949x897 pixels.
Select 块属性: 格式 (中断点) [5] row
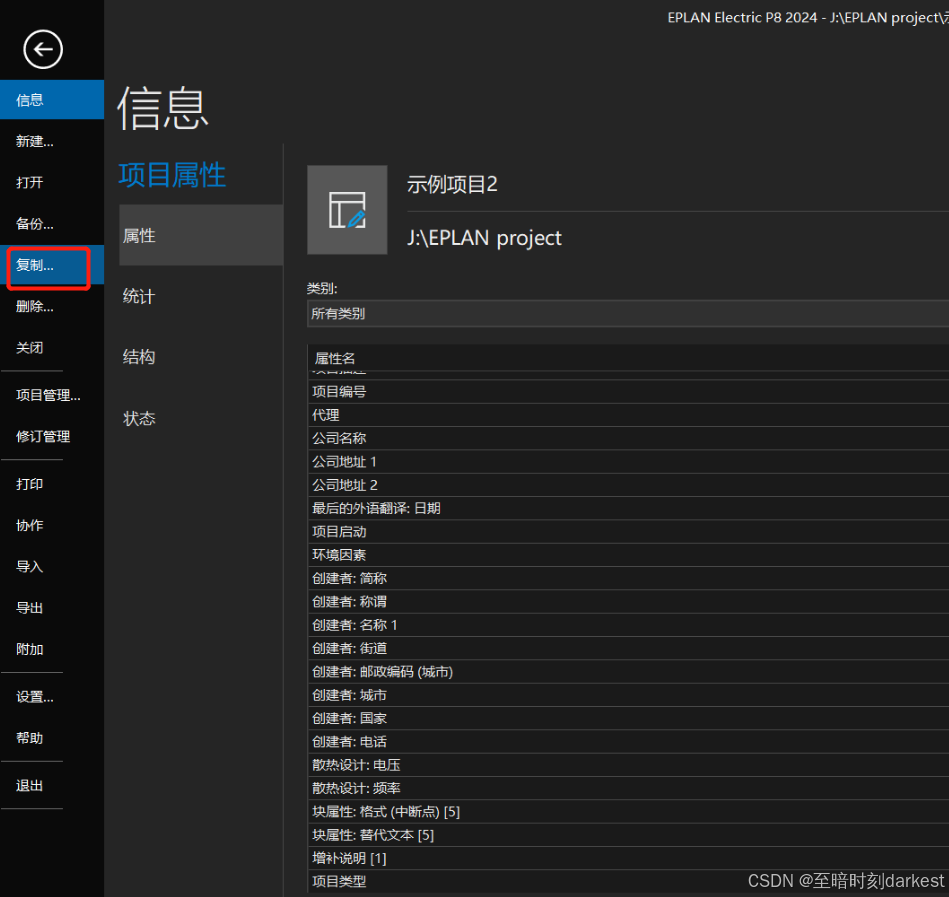[x=628, y=812]
